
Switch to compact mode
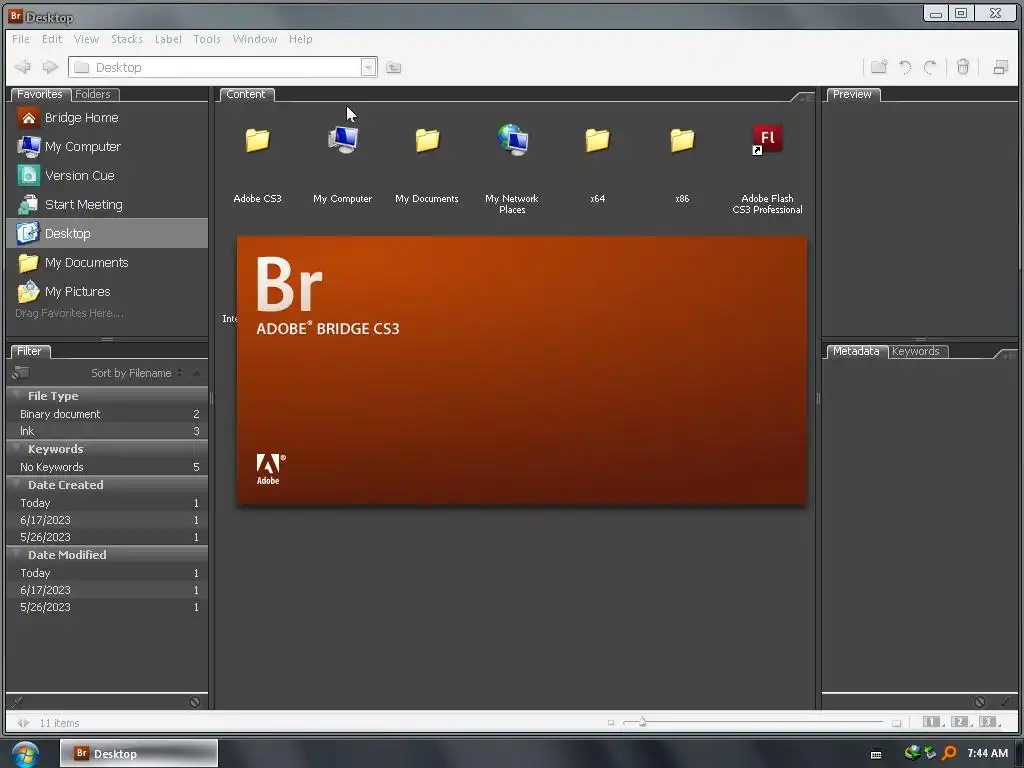(x=1000, y=67)
